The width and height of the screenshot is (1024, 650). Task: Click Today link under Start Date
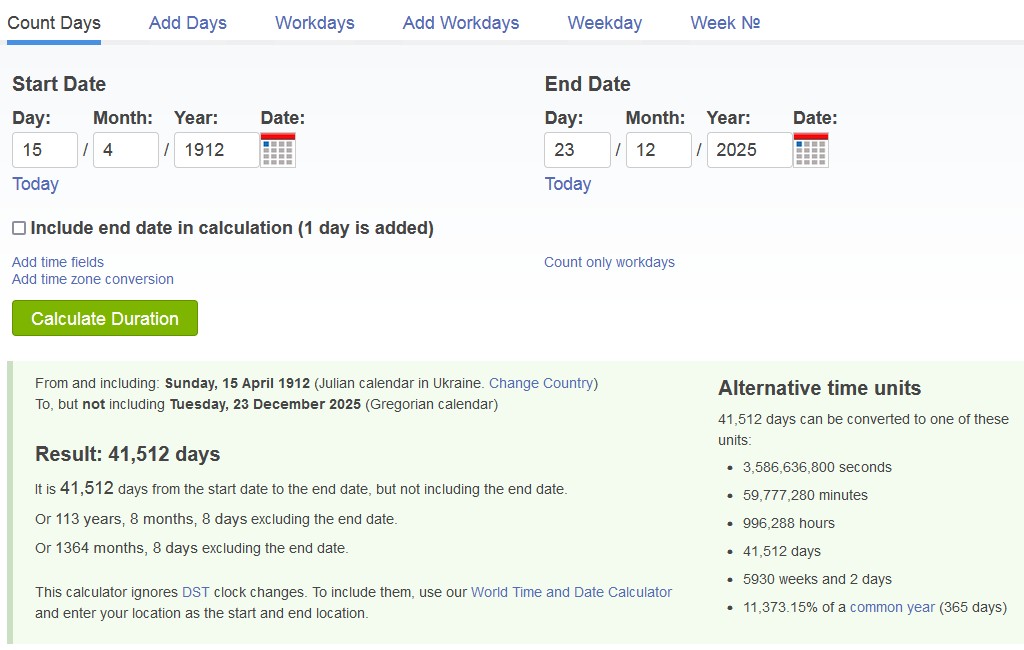(35, 184)
